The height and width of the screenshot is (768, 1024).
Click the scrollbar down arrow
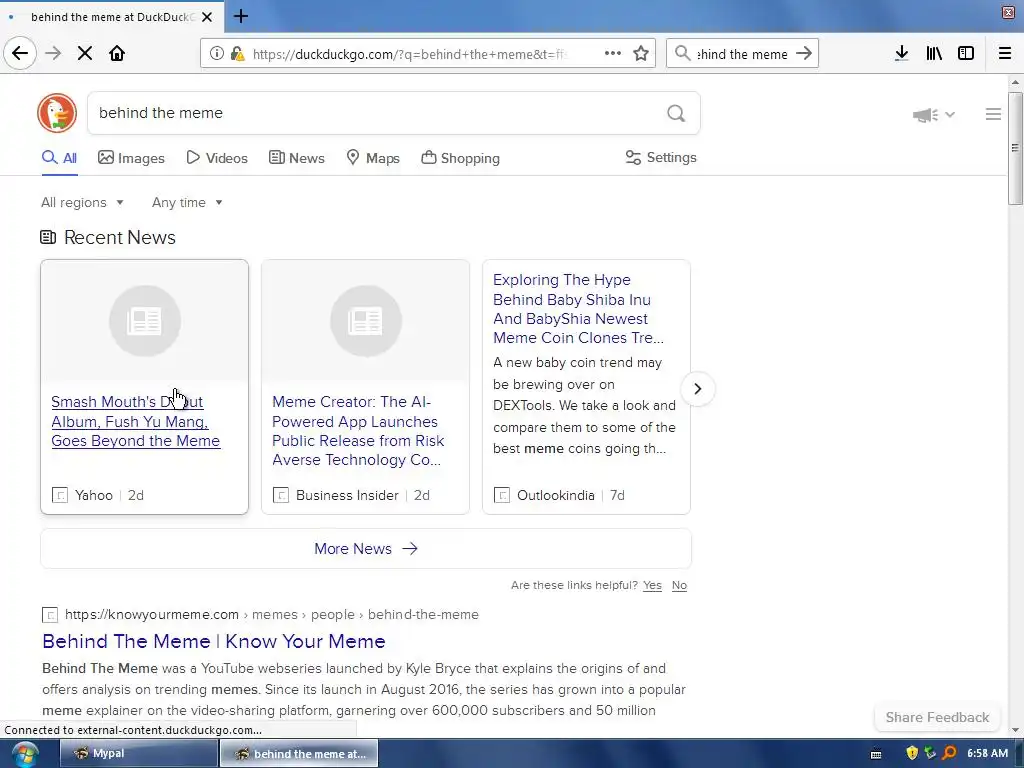[1015, 729]
